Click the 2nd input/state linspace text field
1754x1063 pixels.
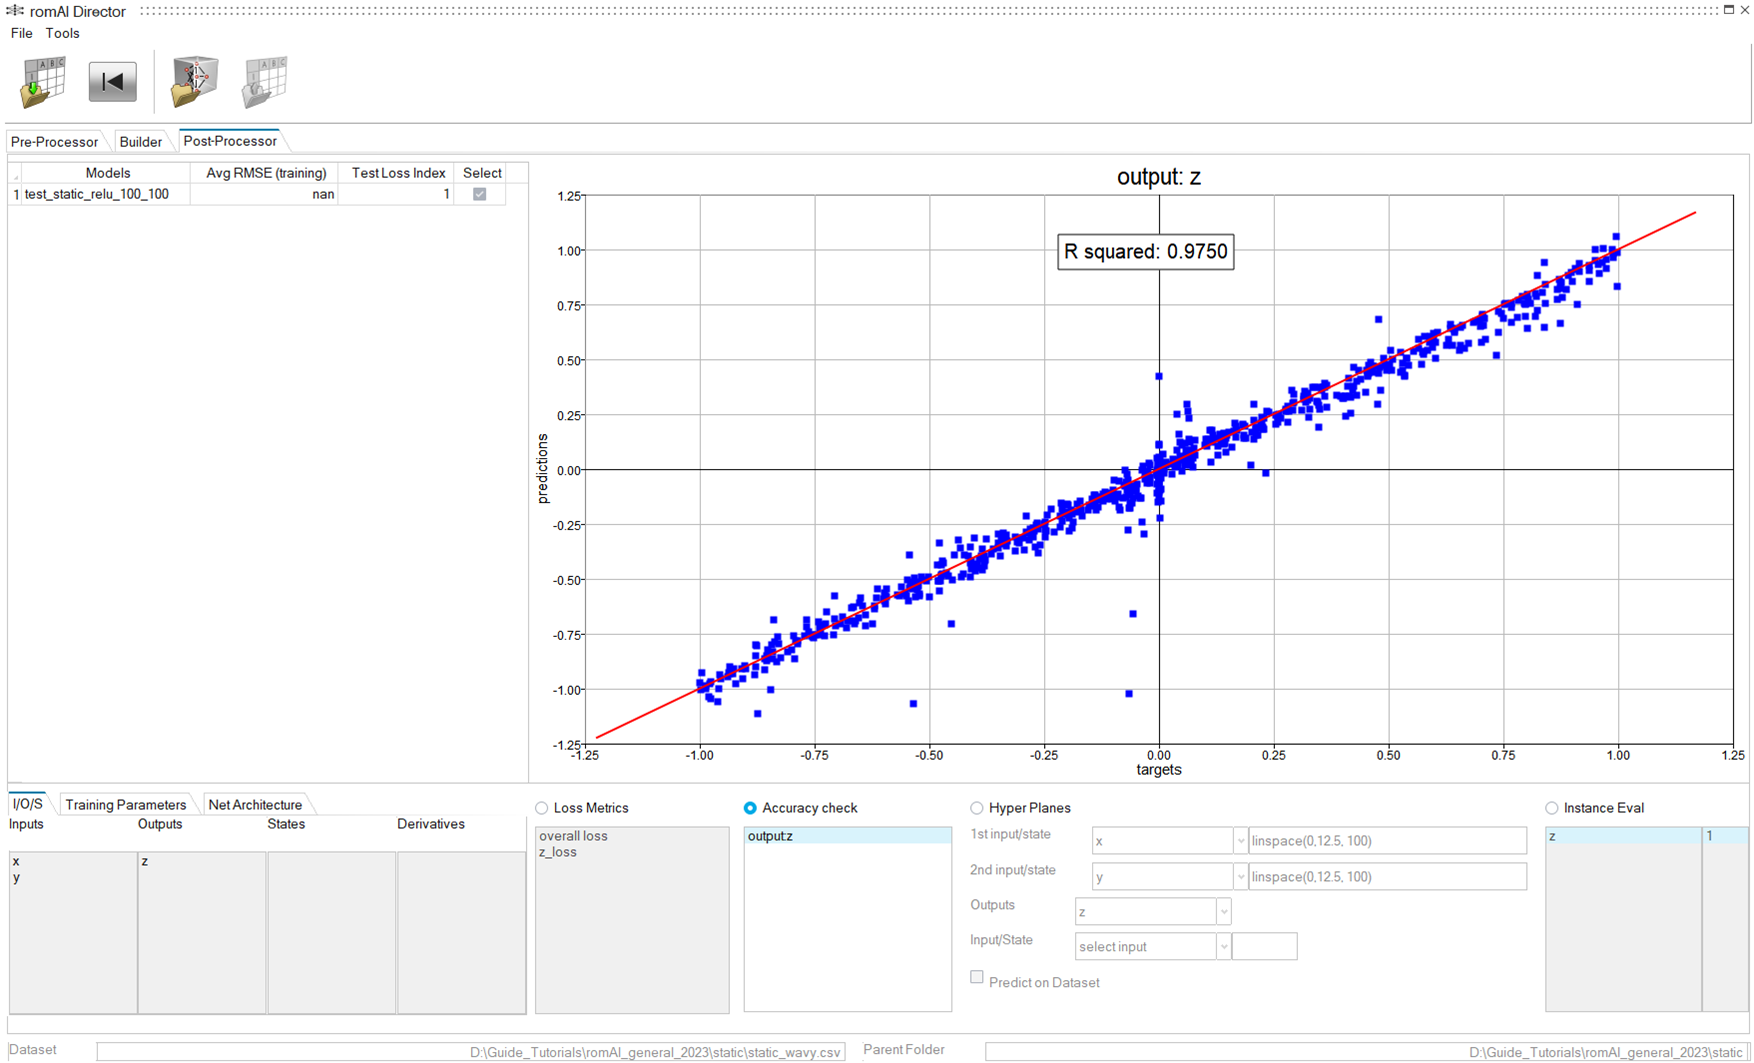(x=1387, y=877)
